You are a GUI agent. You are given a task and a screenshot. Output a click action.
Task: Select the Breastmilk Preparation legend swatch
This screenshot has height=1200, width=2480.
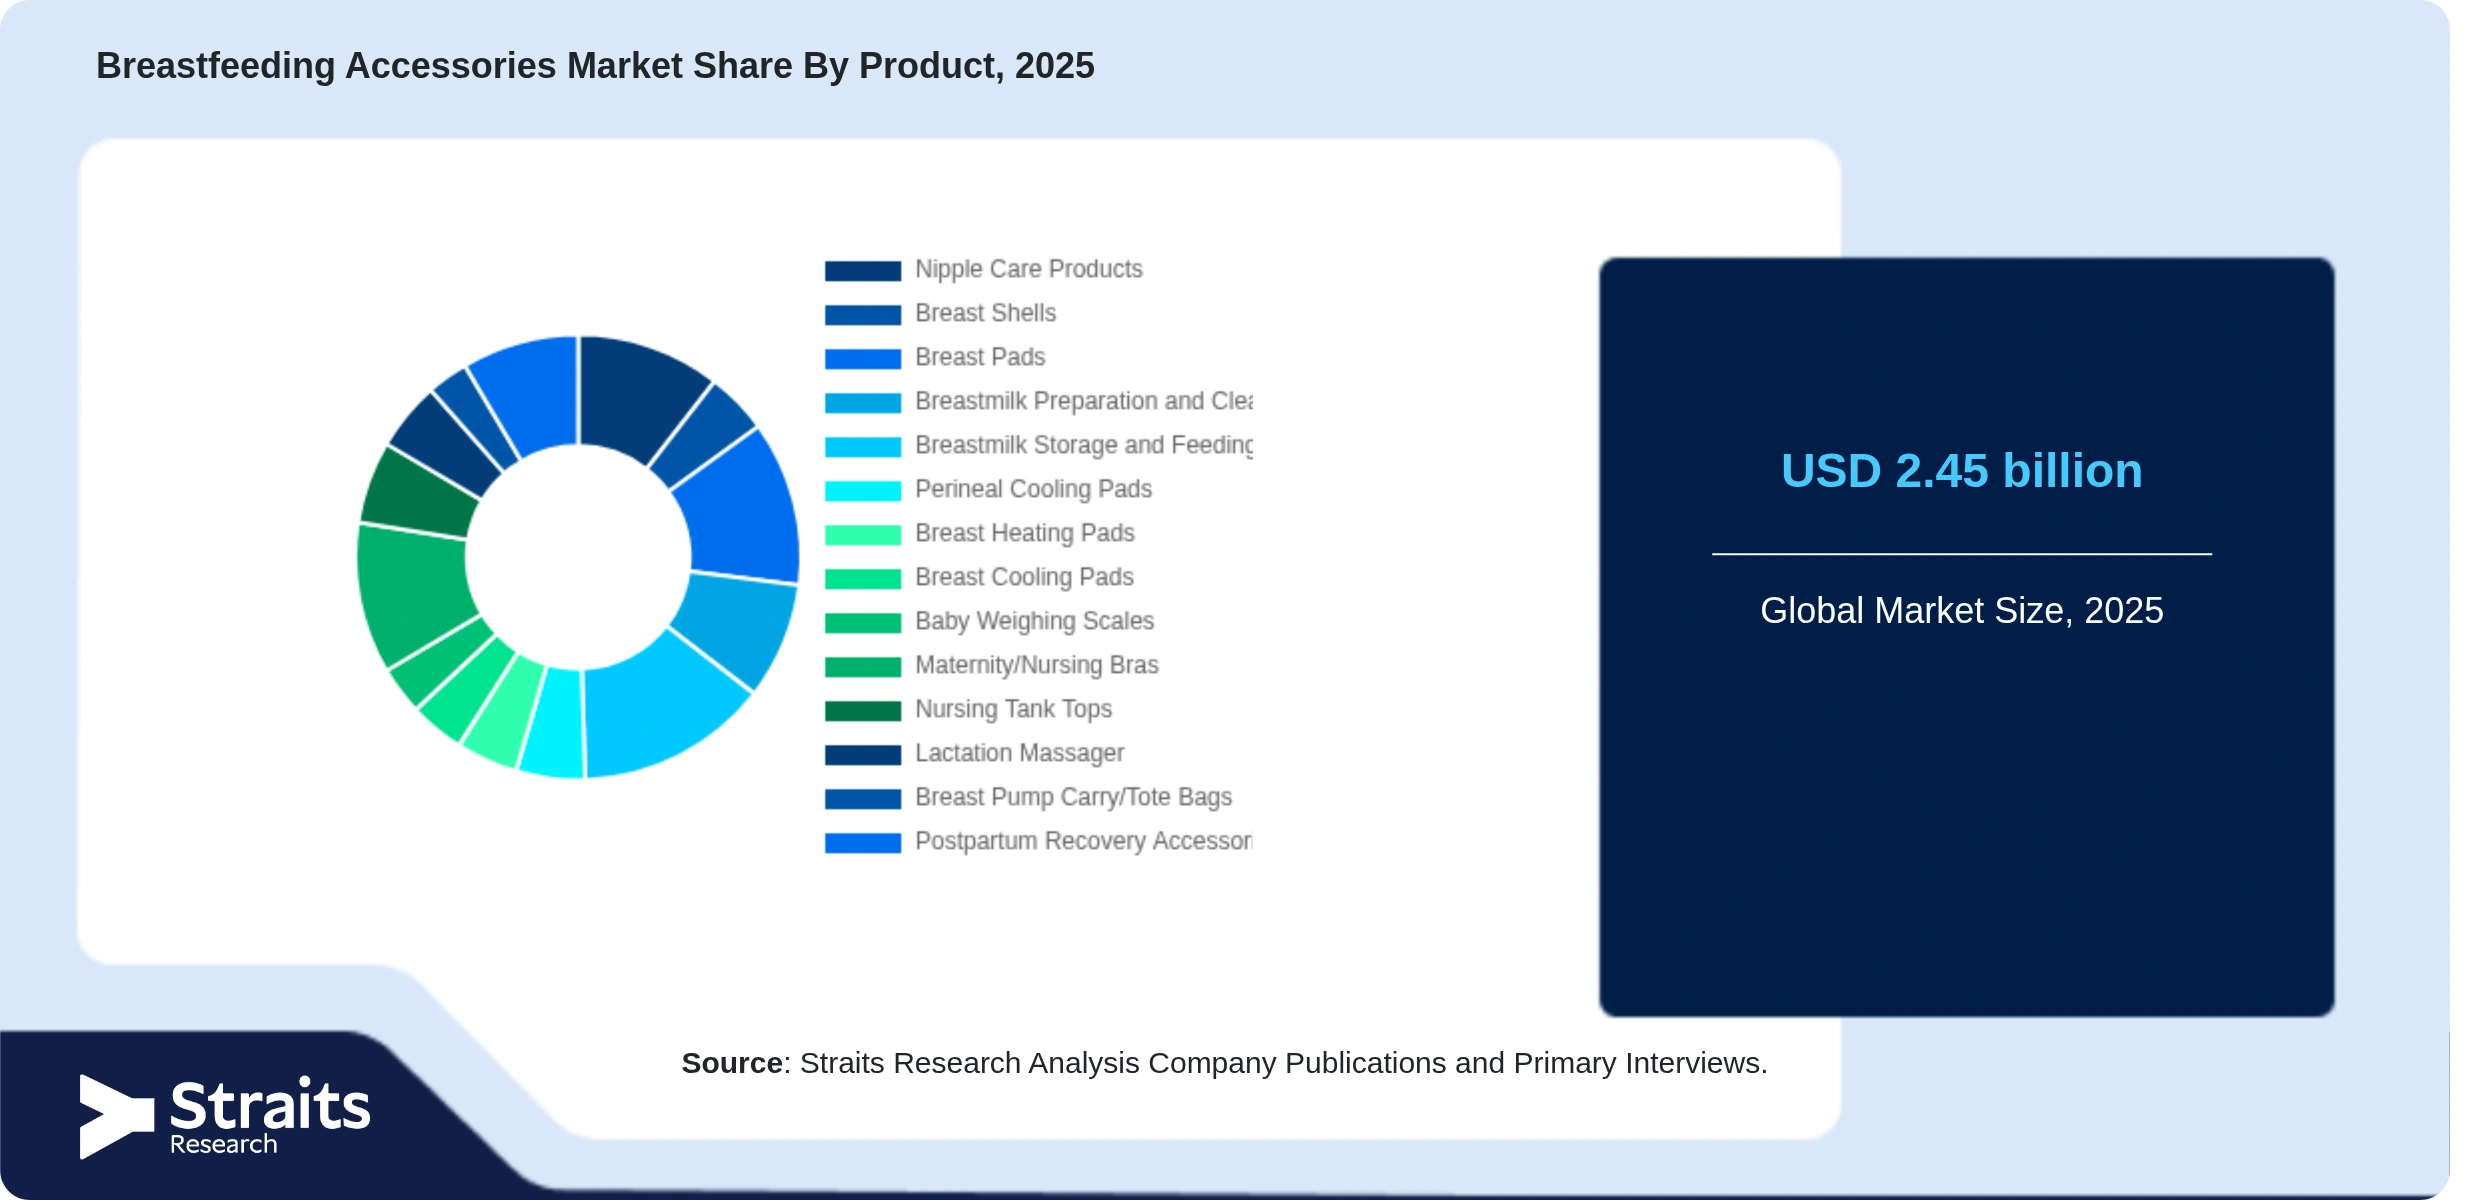click(x=863, y=402)
